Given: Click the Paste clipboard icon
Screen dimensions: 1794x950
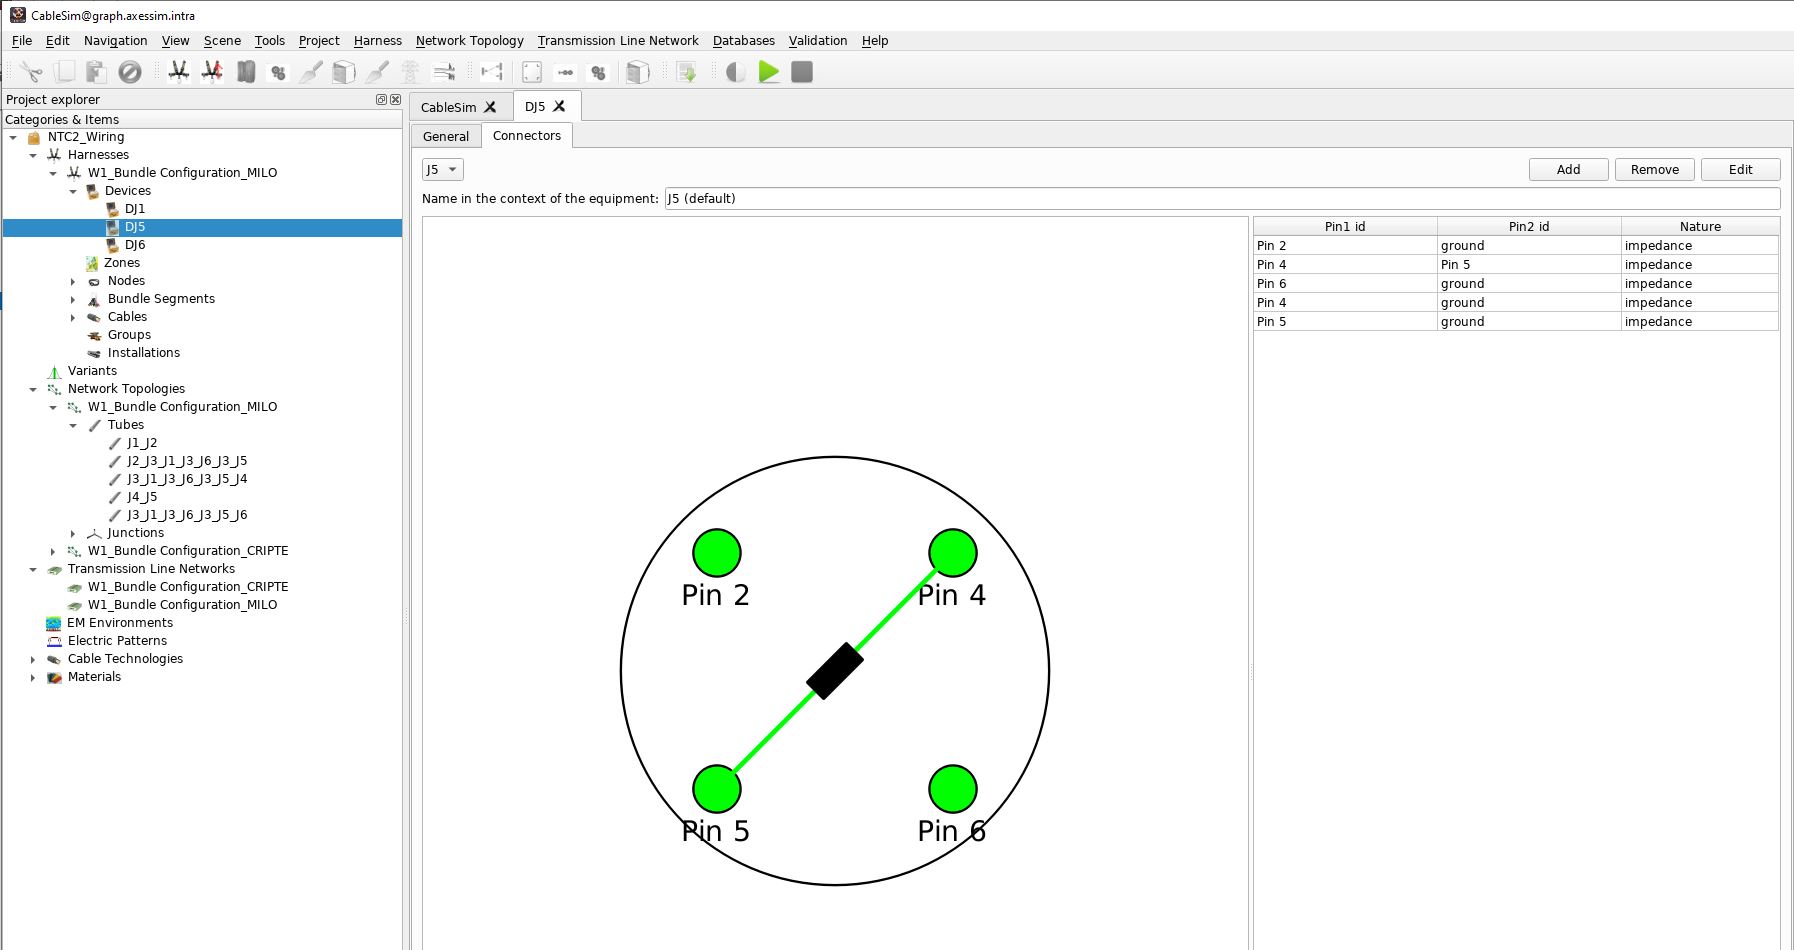Looking at the screenshot, I should pyautogui.click(x=96, y=72).
